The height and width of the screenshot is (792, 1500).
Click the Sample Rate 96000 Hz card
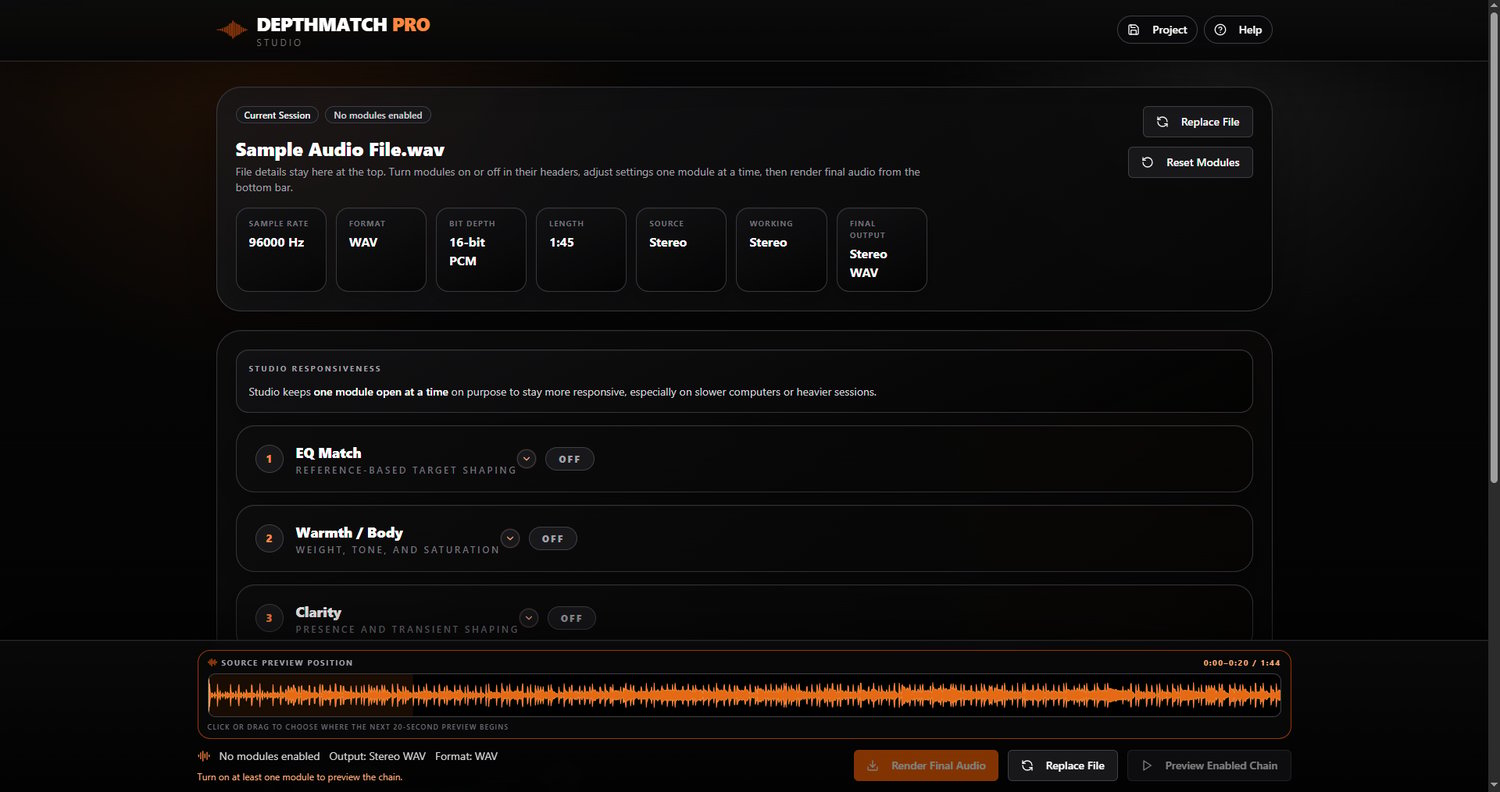pyautogui.click(x=281, y=249)
